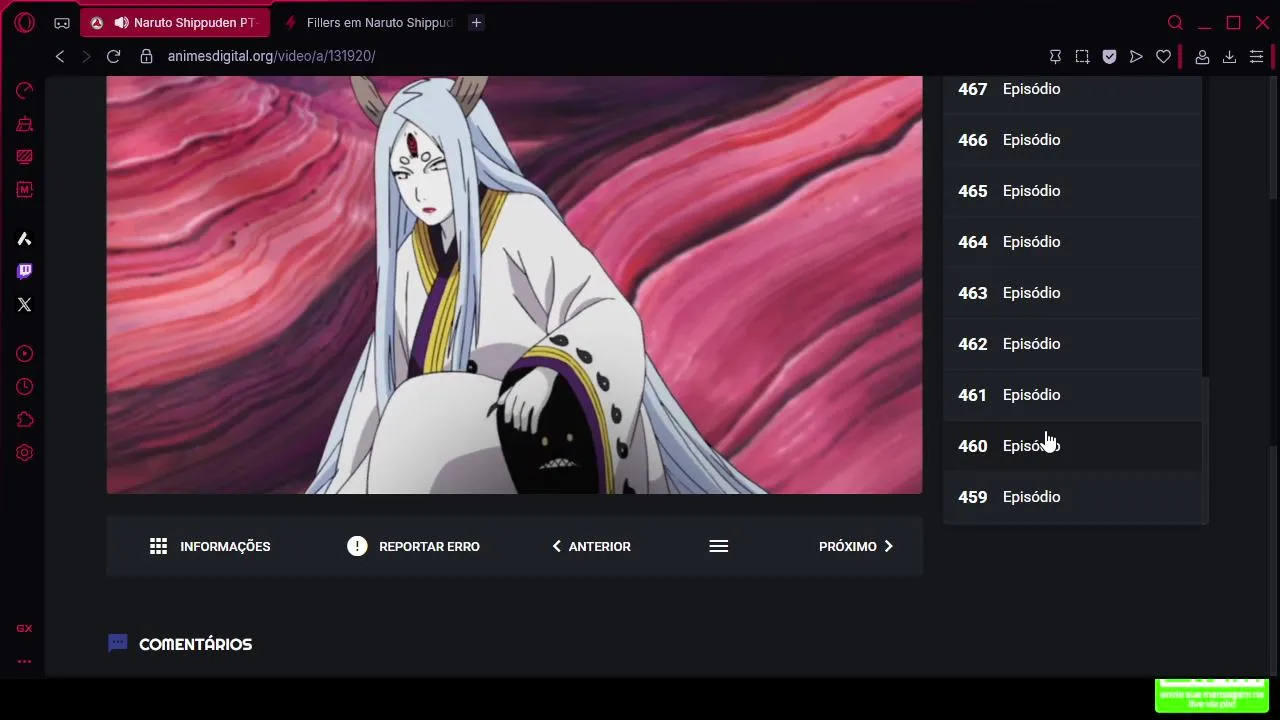Viewport: 1280px width, 720px height.
Task: Switch to the Fillers em Naruto Shippuden tab
Action: pyautogui.click(x=368, y=22)
